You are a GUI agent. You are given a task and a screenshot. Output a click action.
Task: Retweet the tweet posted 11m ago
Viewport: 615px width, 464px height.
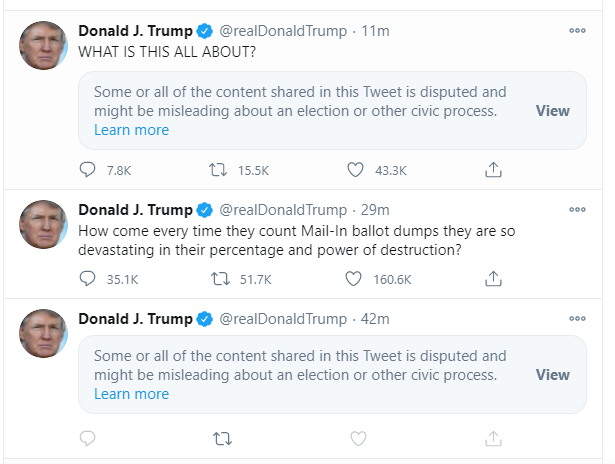(218, 170)
